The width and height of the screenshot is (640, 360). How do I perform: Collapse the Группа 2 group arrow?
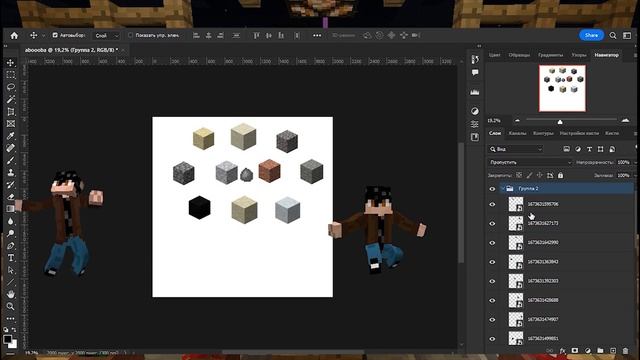[x=503, y=189]
